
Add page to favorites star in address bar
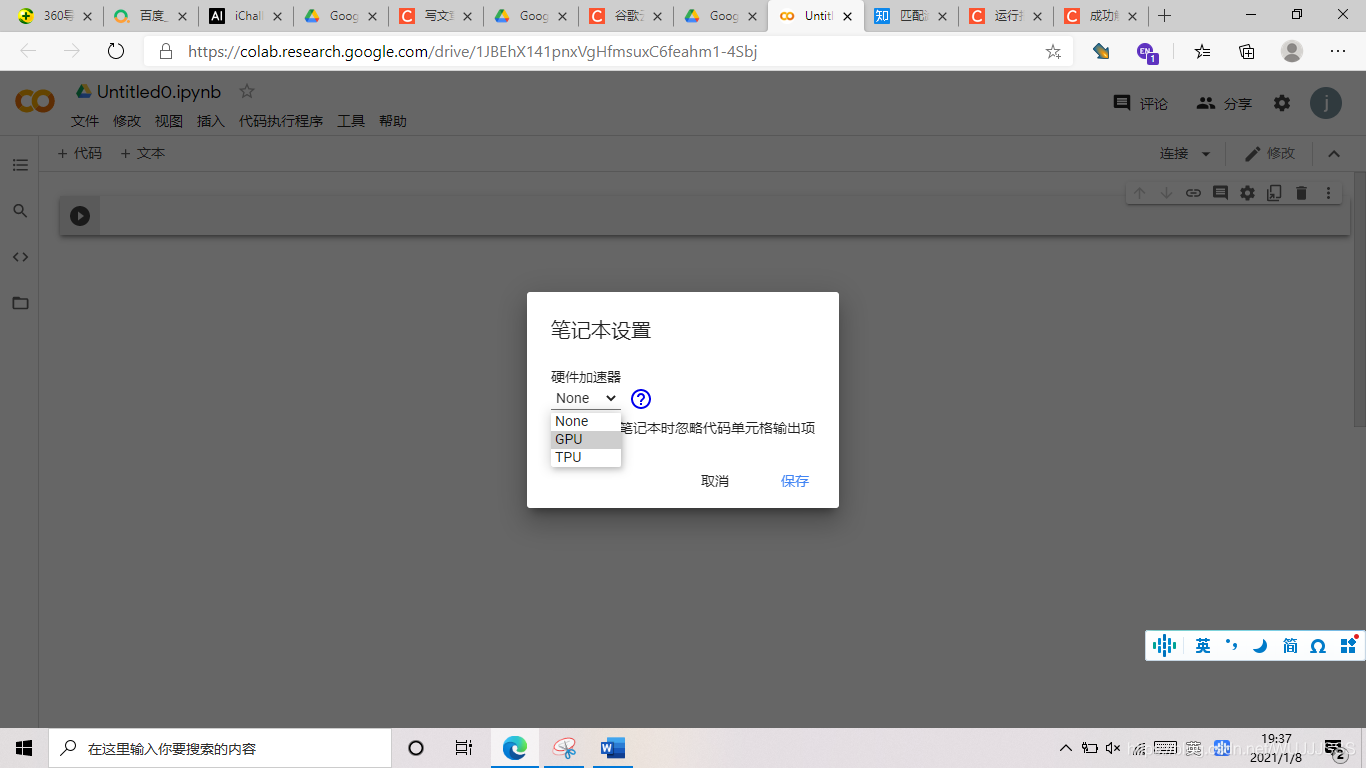(1053, 51)
